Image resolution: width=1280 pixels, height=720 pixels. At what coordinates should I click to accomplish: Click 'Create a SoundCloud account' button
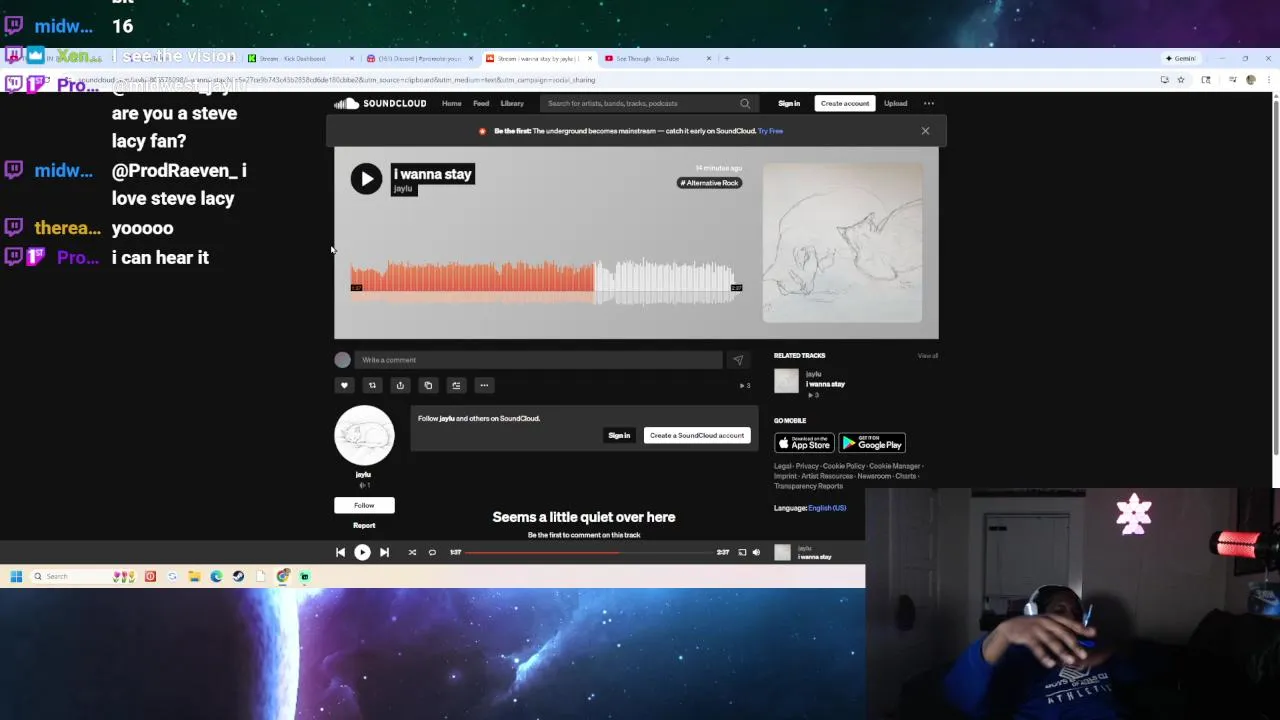697,435
